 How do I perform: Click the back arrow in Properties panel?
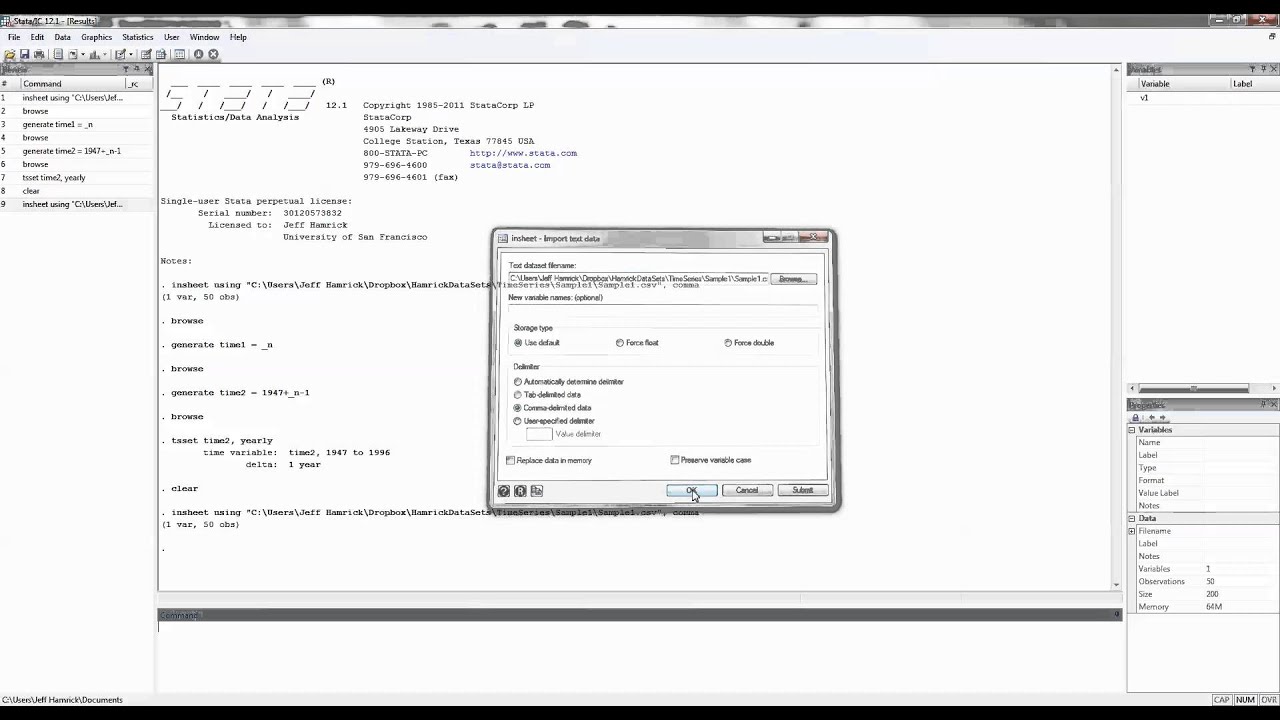click(1152, 418)
